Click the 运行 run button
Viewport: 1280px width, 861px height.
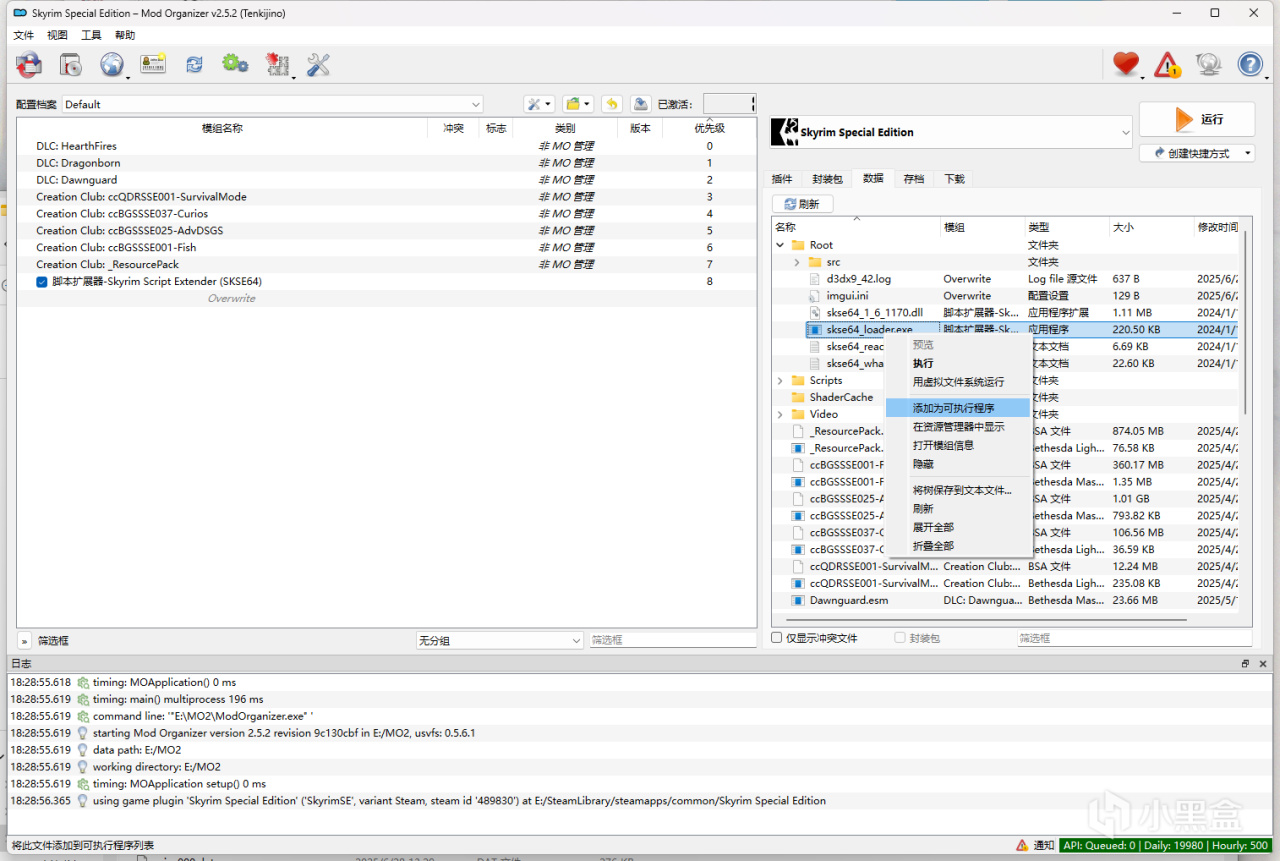[1198, 119]
